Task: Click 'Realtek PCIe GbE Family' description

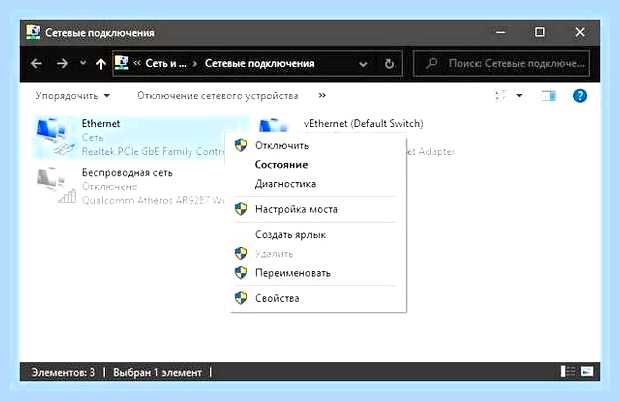Action: [153, 151]
